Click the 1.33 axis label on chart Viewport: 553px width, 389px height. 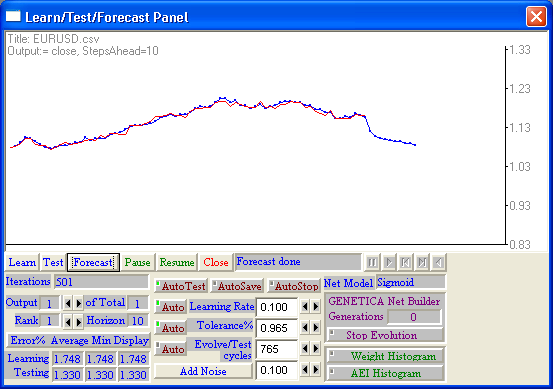coord(520,50)
